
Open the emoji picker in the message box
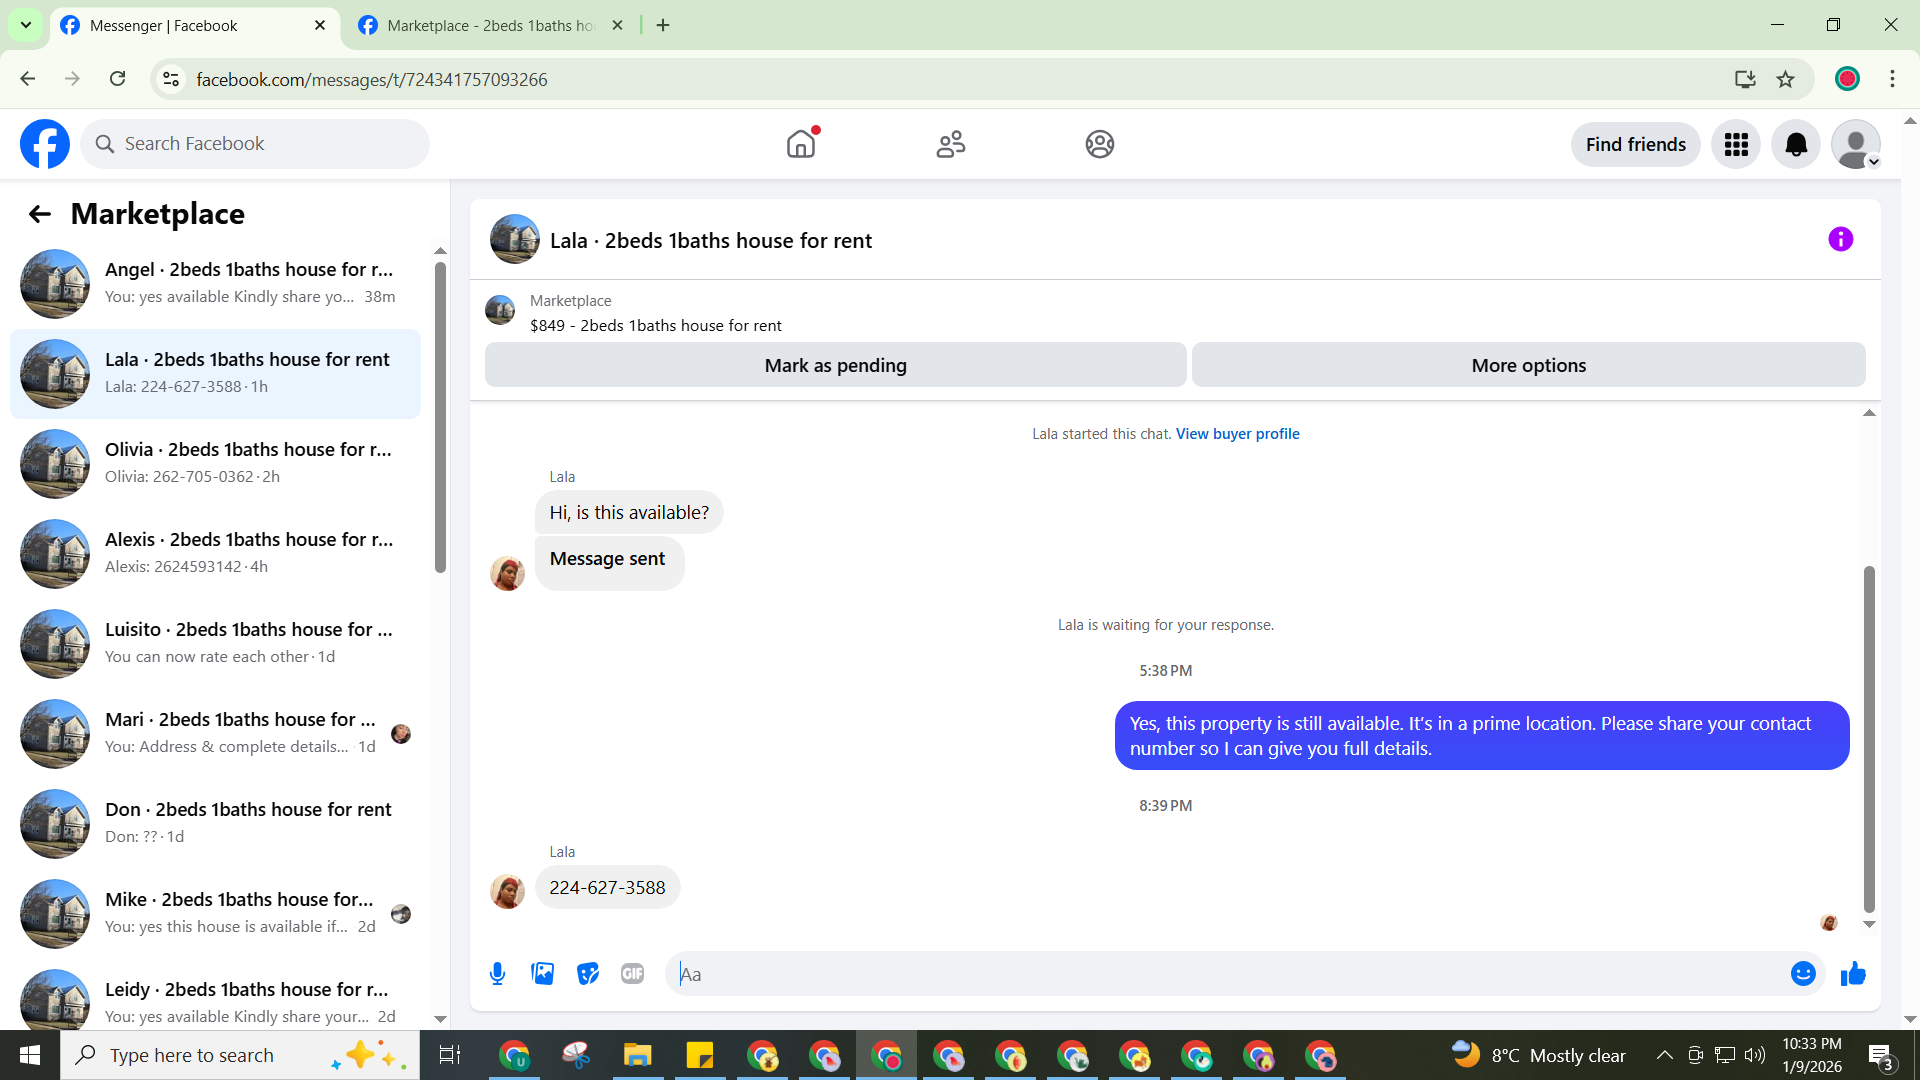pos(1802,974)
